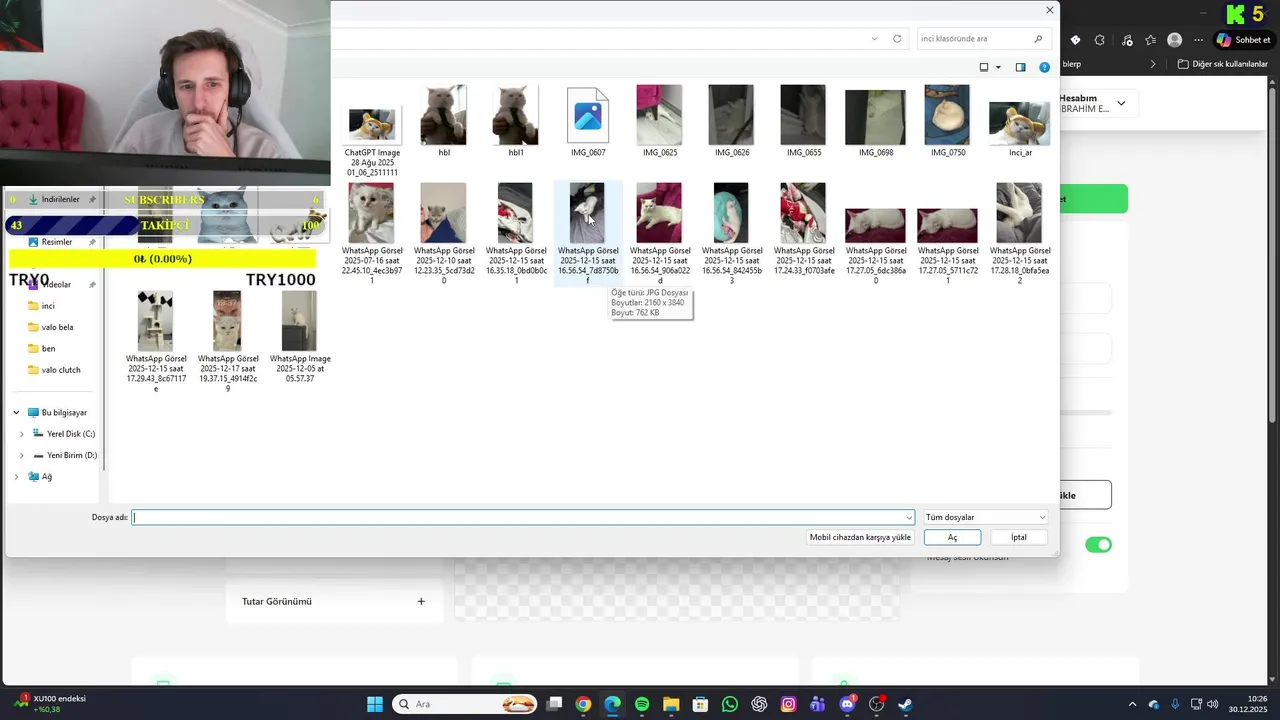Open Edge favorites star icon
Viewport: 1280px width, 720px height.
tap(1151, 40)
